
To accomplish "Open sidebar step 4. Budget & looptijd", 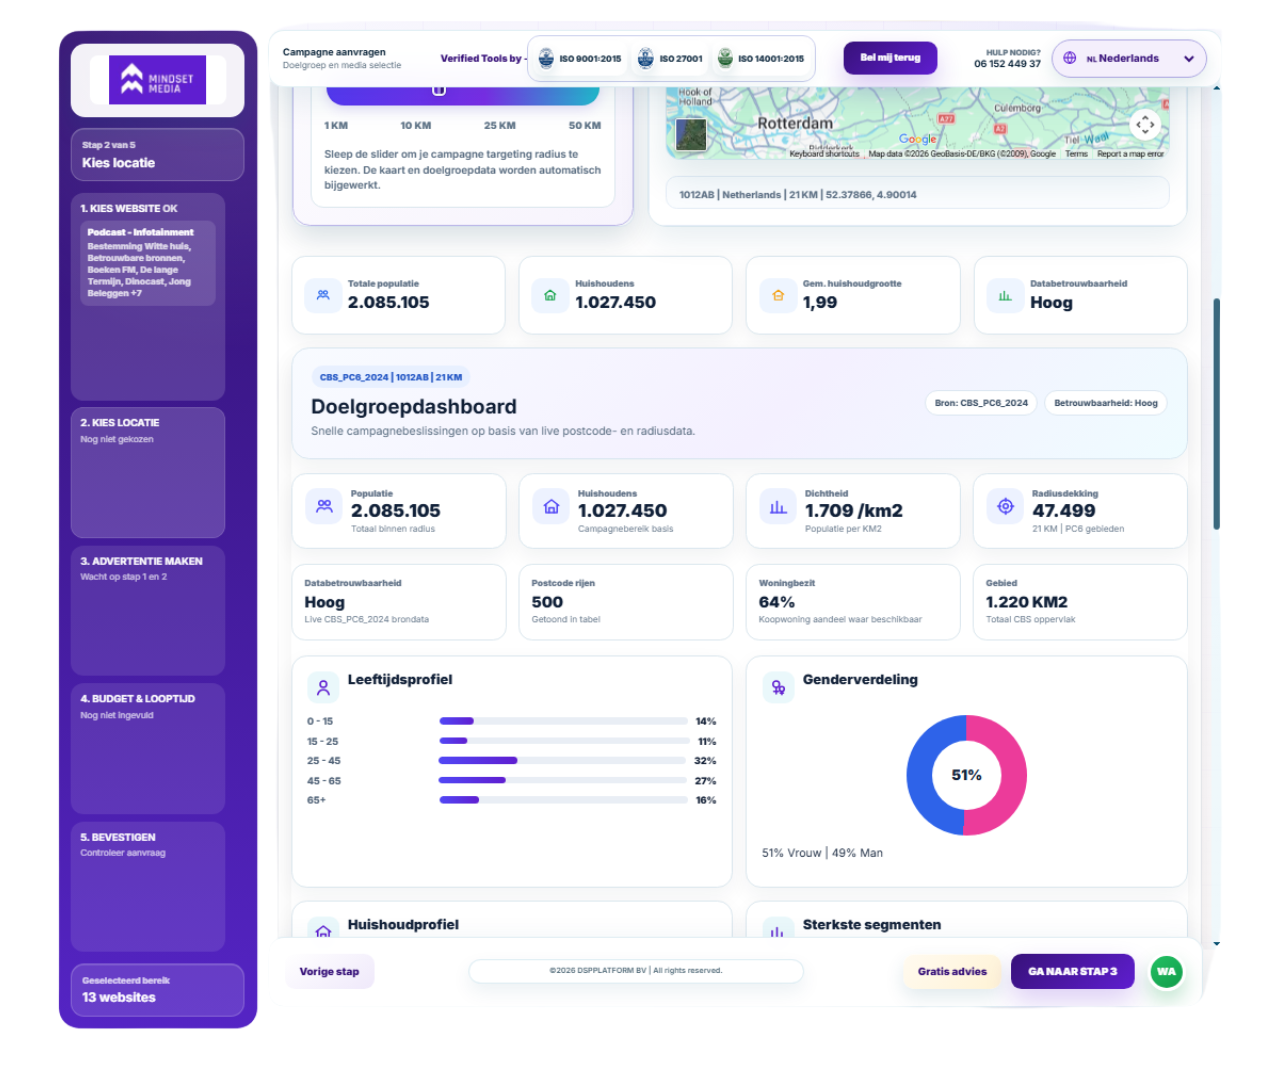I will [x=148, y=748].
